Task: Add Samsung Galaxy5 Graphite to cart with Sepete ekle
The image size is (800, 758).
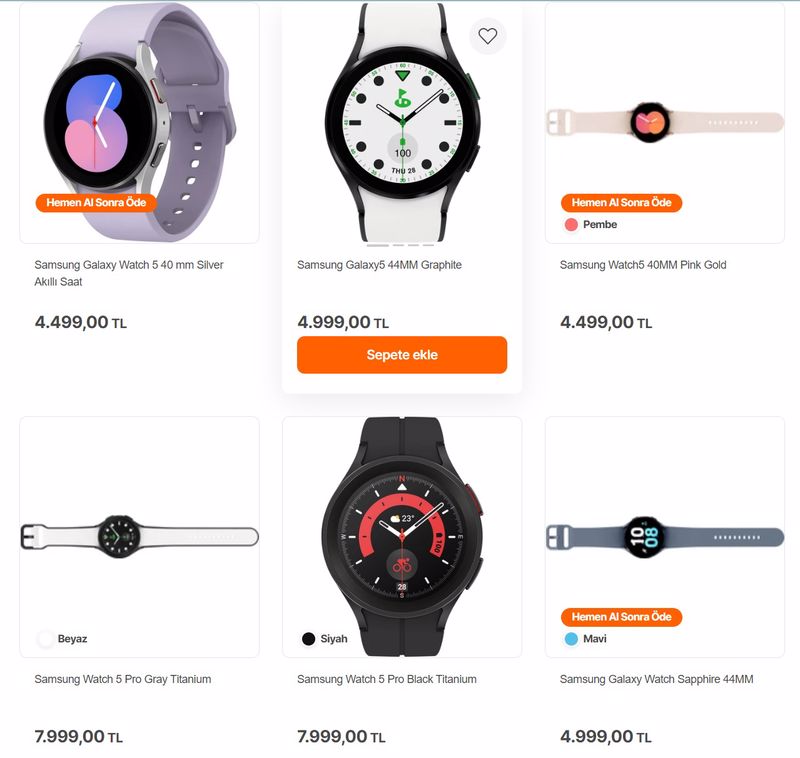Action: click(x=402, y=355)
